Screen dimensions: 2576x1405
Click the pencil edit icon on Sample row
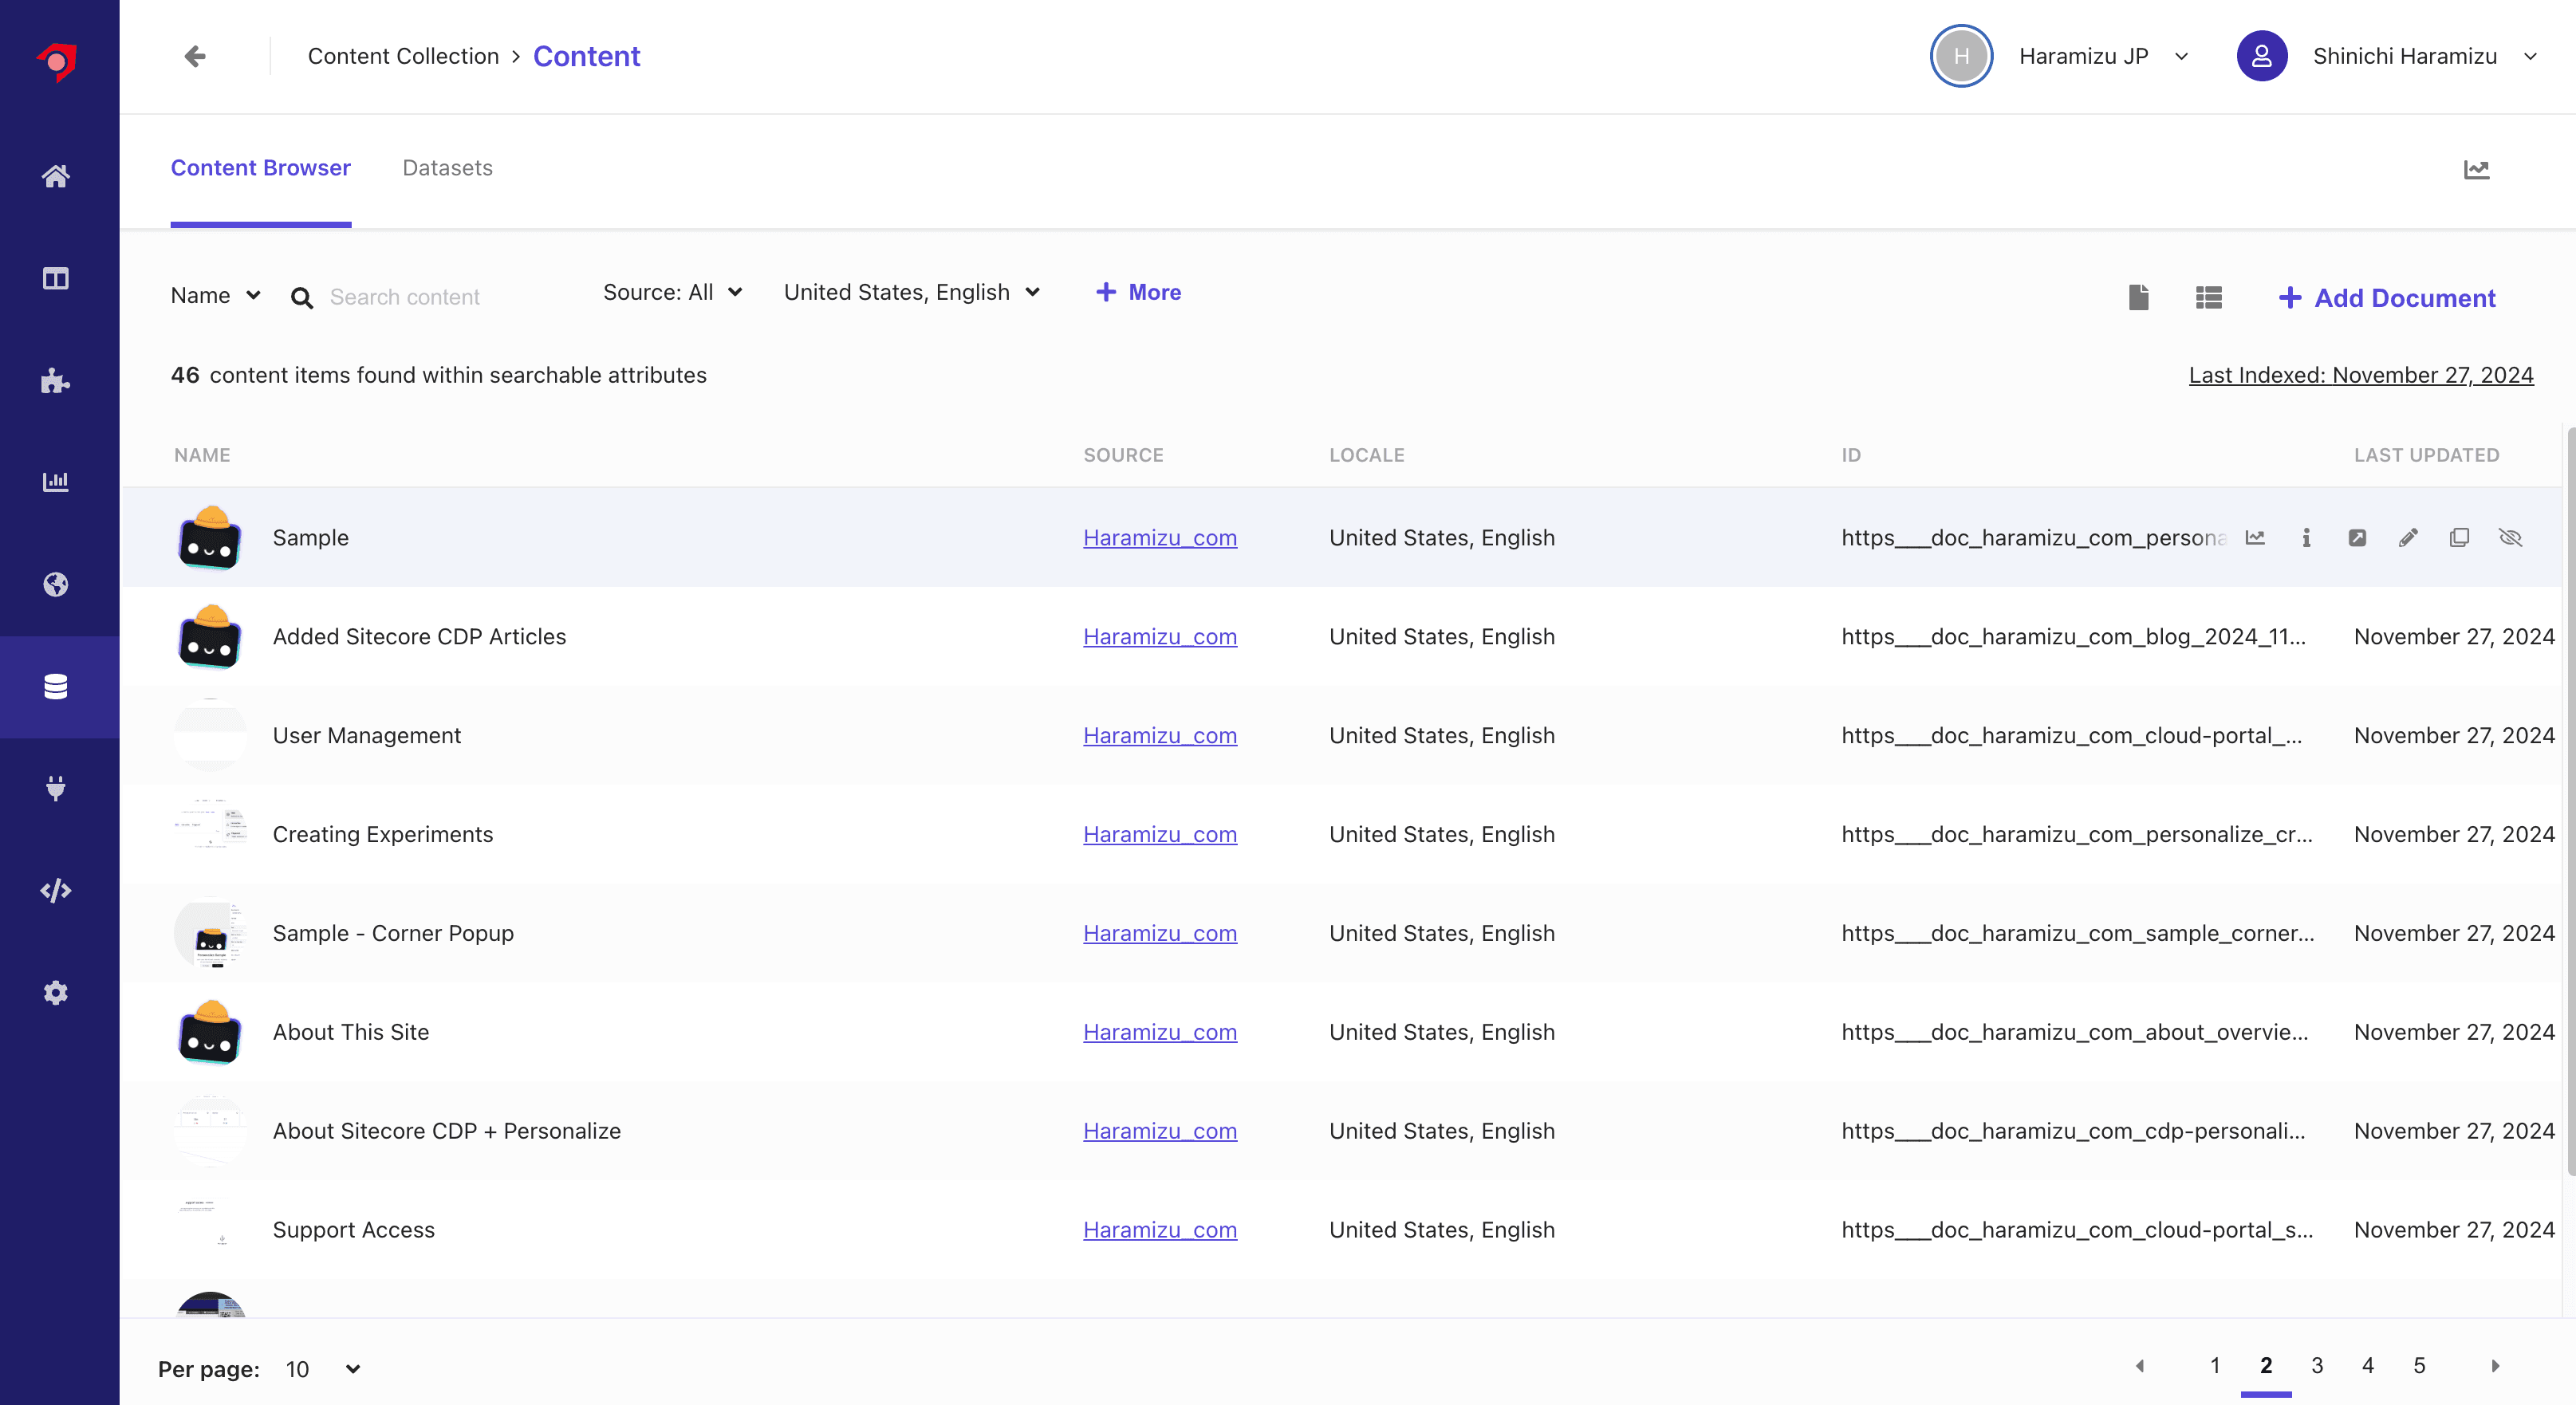pos(2408,538)
